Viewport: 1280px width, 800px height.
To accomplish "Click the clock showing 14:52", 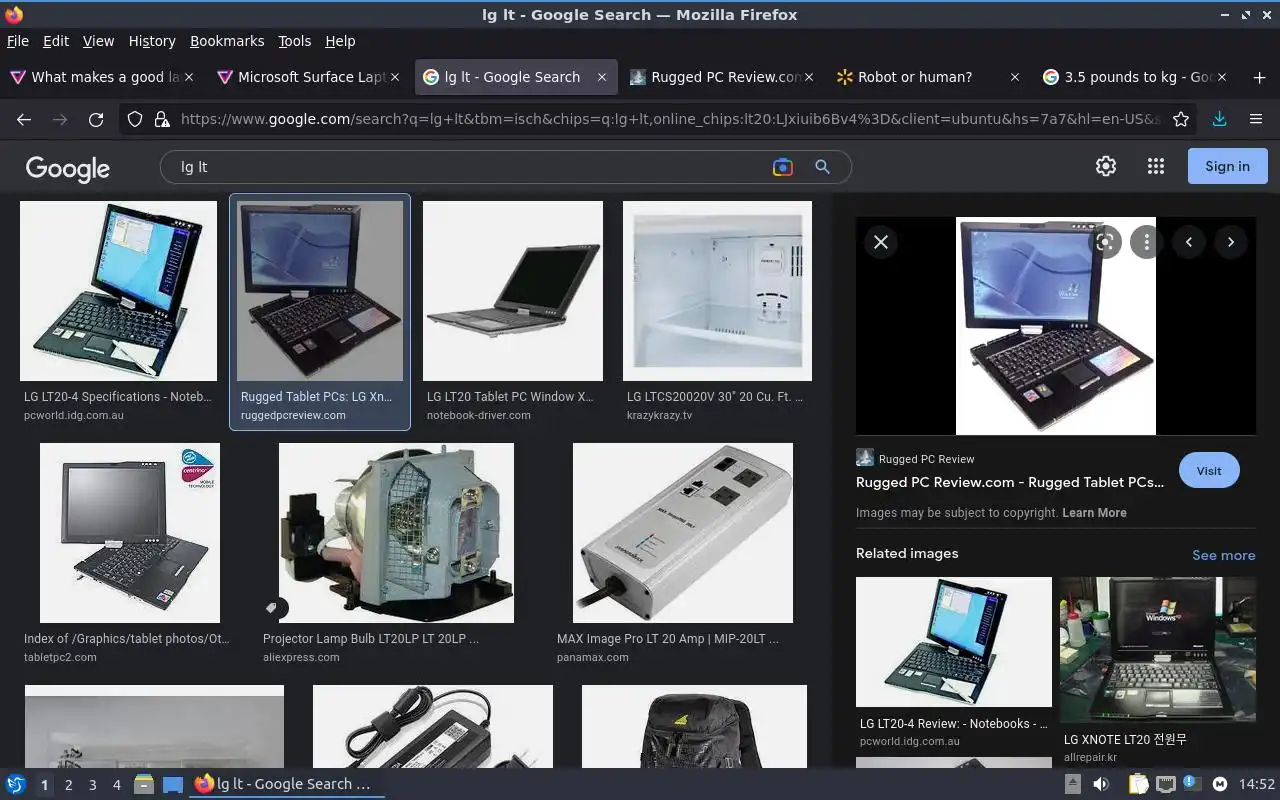I will pyautogui.click(x=1257, y=784).
